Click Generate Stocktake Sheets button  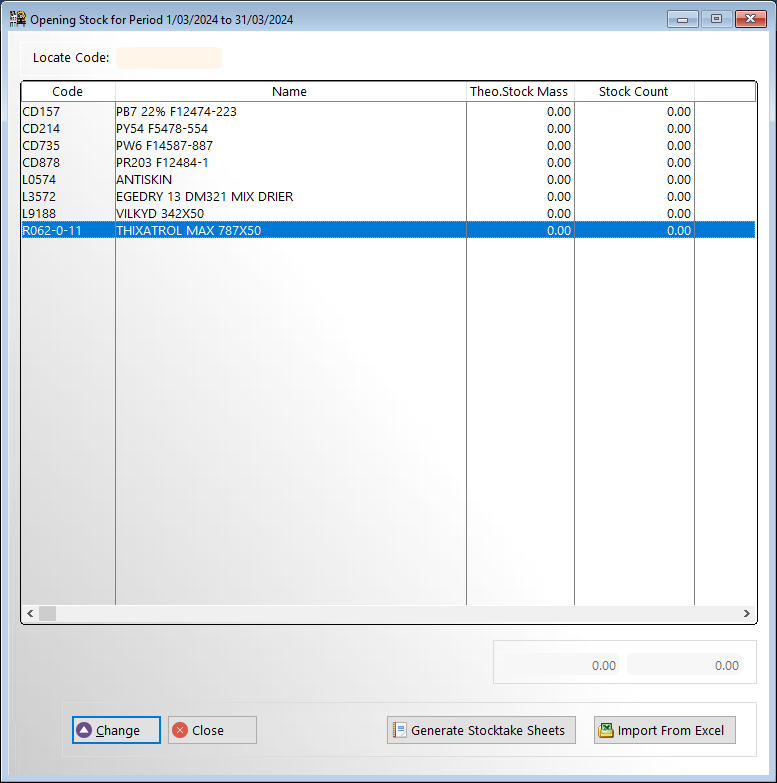(482, 730)
